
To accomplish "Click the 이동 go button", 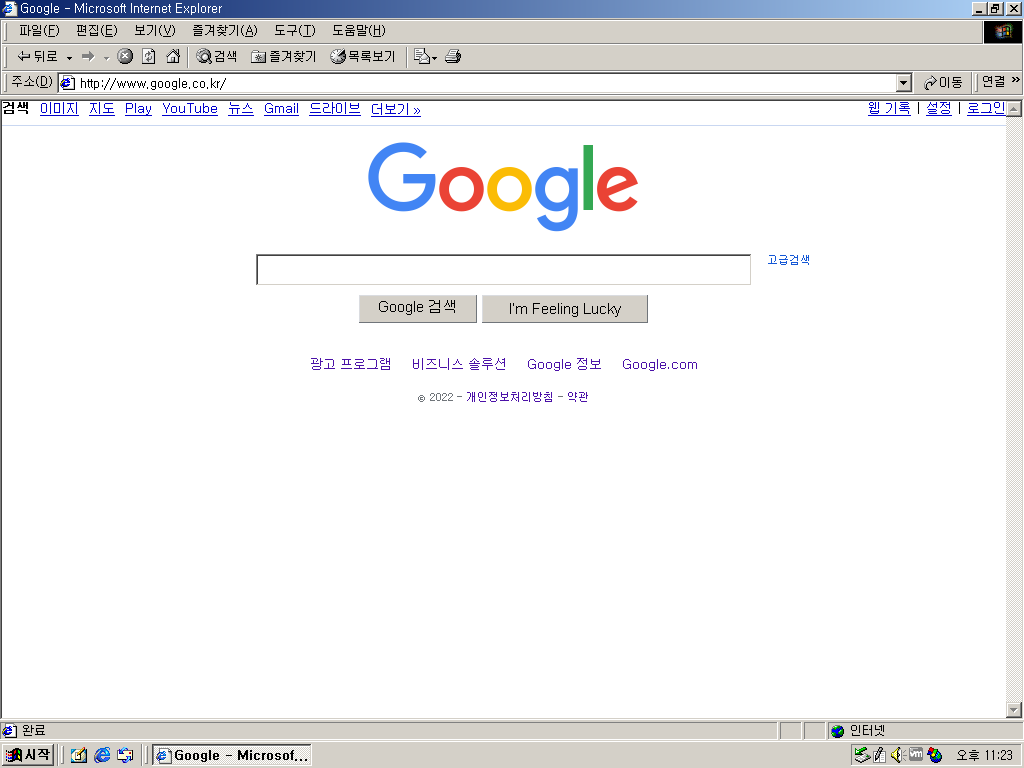I will (943, 82).
